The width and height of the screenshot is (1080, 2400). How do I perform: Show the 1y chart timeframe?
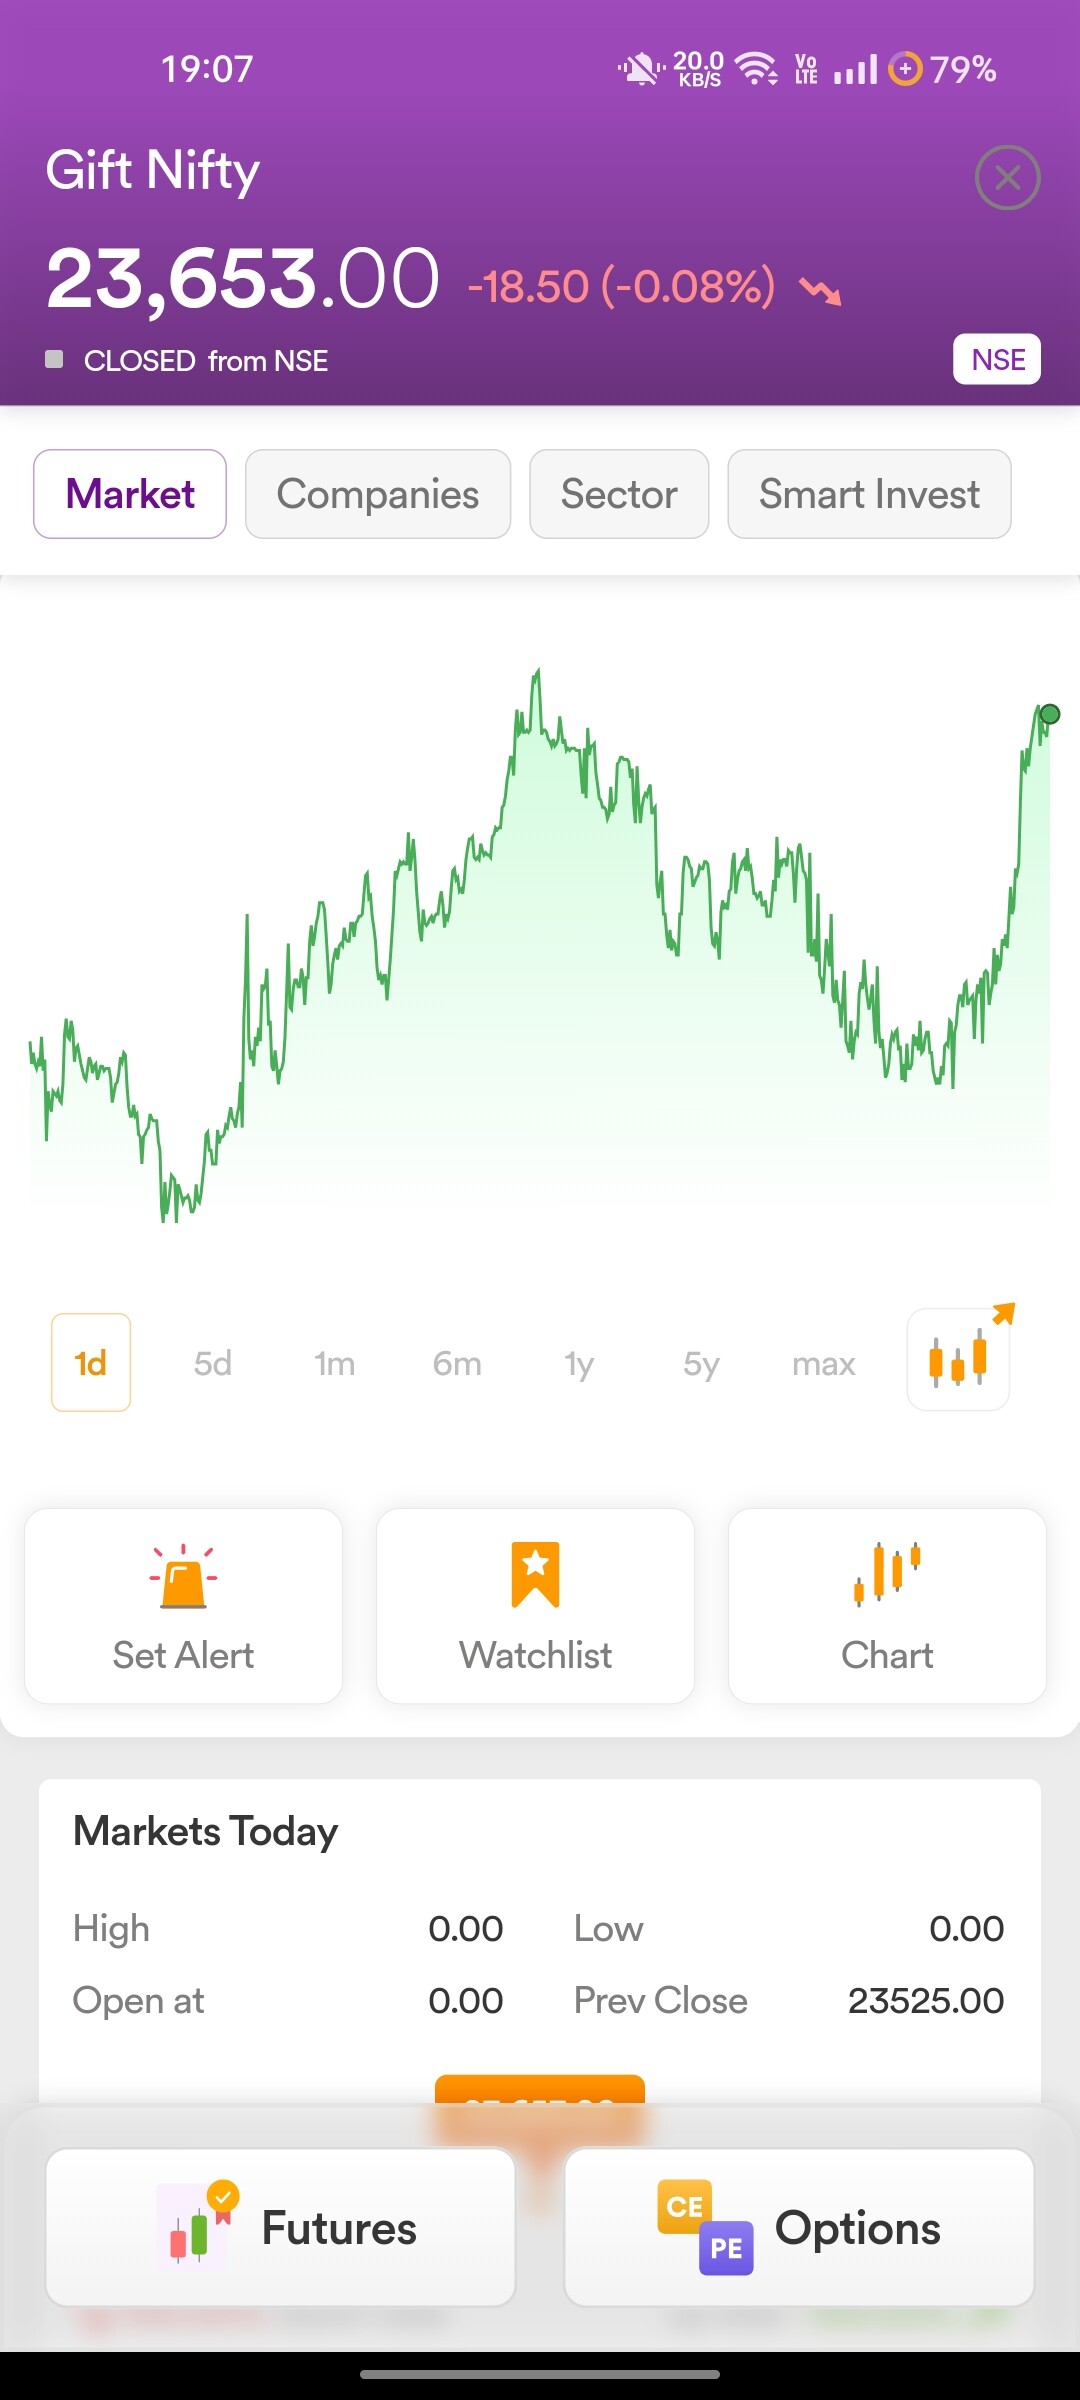point(579,1363)
